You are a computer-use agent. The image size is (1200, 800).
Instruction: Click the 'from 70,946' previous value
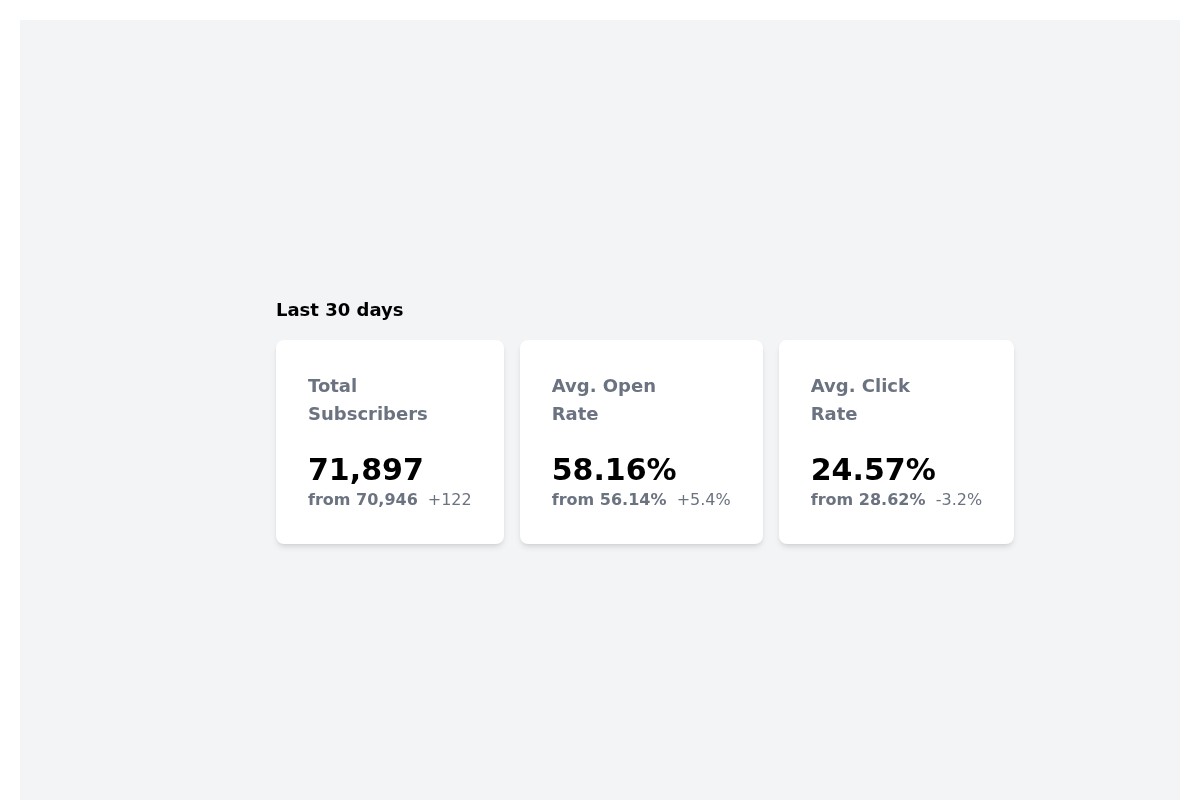click(362, 500)
